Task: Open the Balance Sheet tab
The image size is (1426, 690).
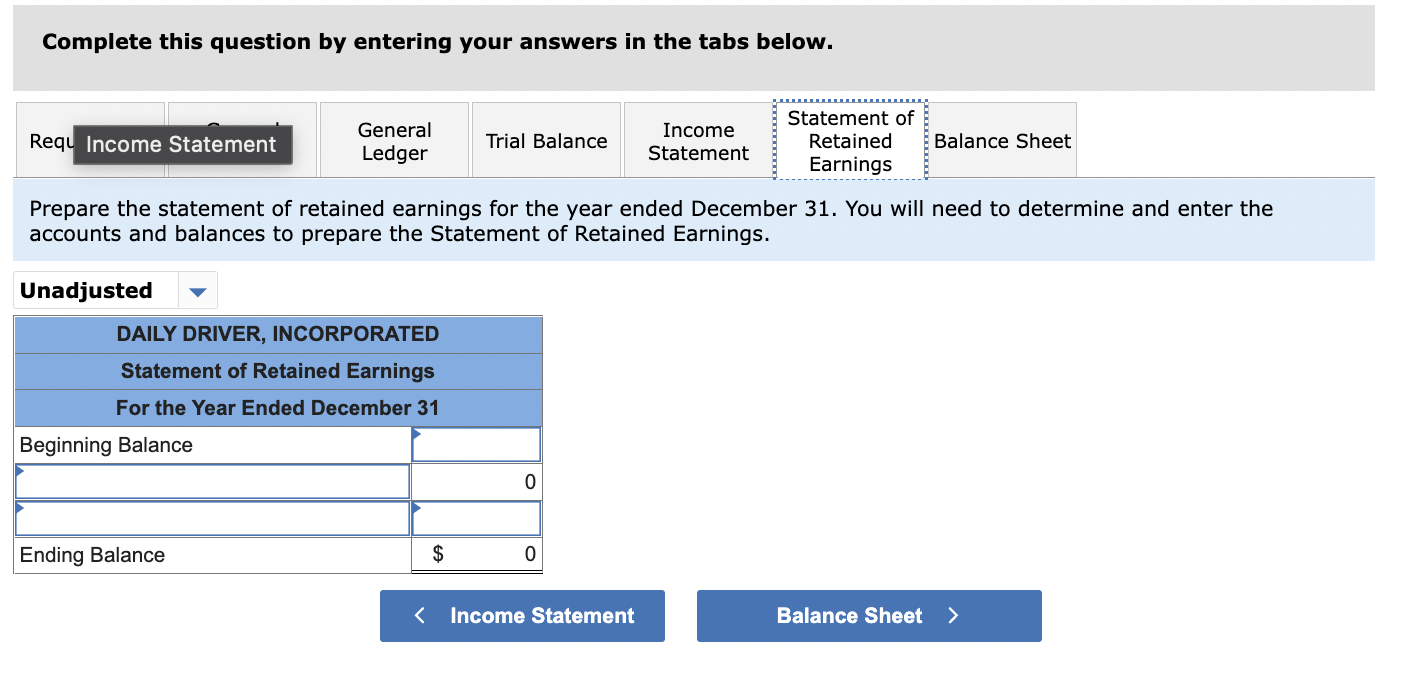Action: (1002, 141)
